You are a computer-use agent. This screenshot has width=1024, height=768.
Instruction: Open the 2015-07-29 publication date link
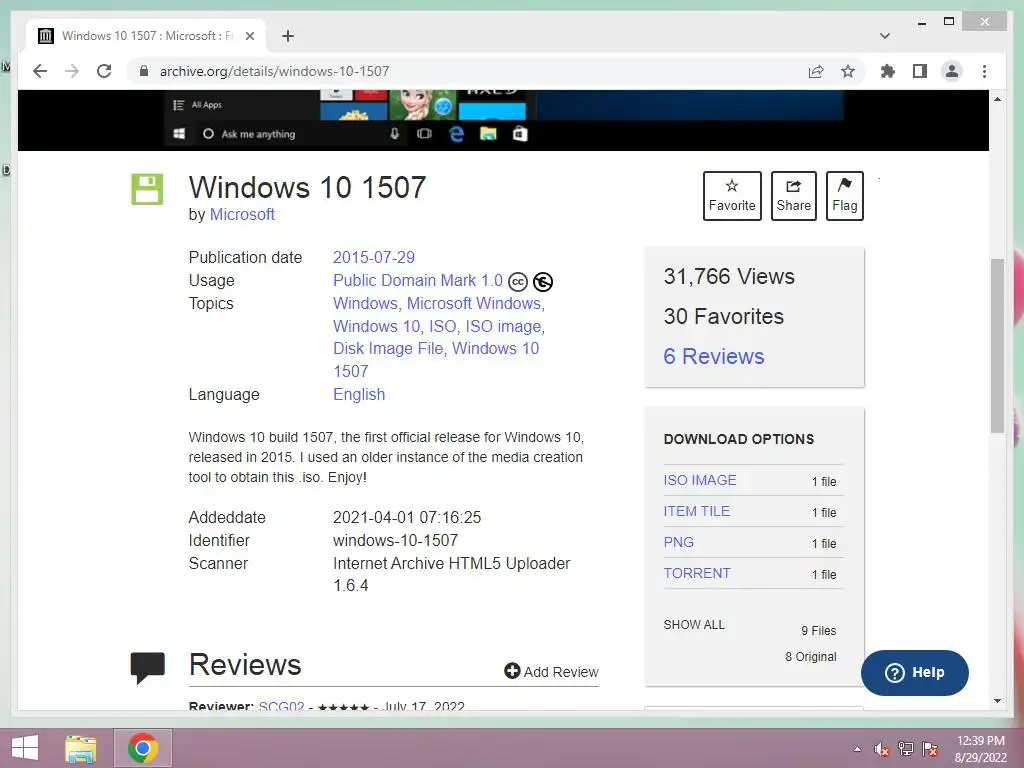click(374, 257)
